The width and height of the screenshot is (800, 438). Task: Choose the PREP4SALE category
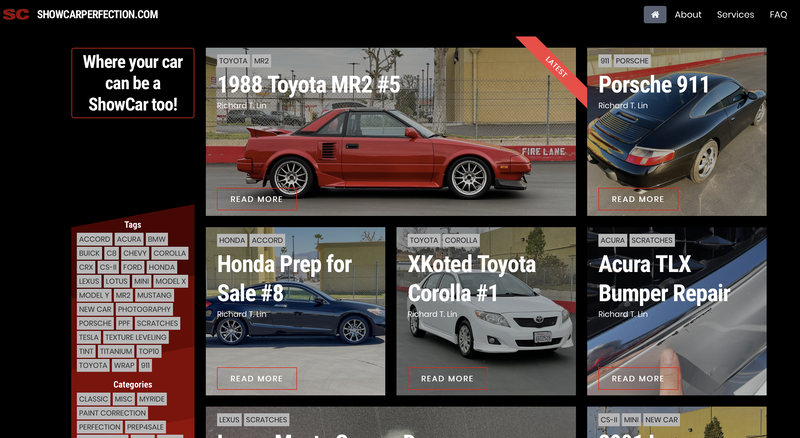point(145,427)
